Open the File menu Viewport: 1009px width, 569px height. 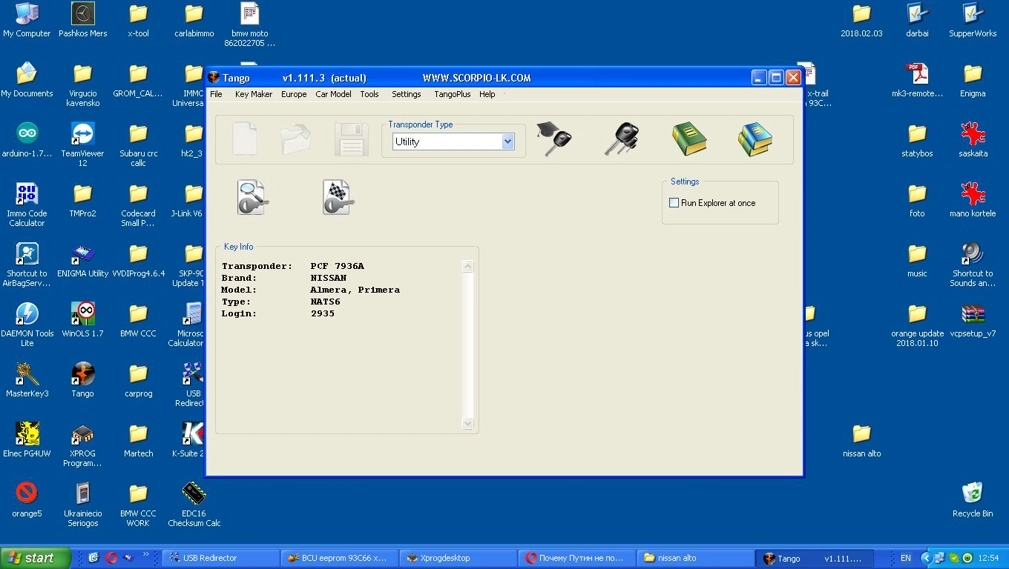[216, 94]
